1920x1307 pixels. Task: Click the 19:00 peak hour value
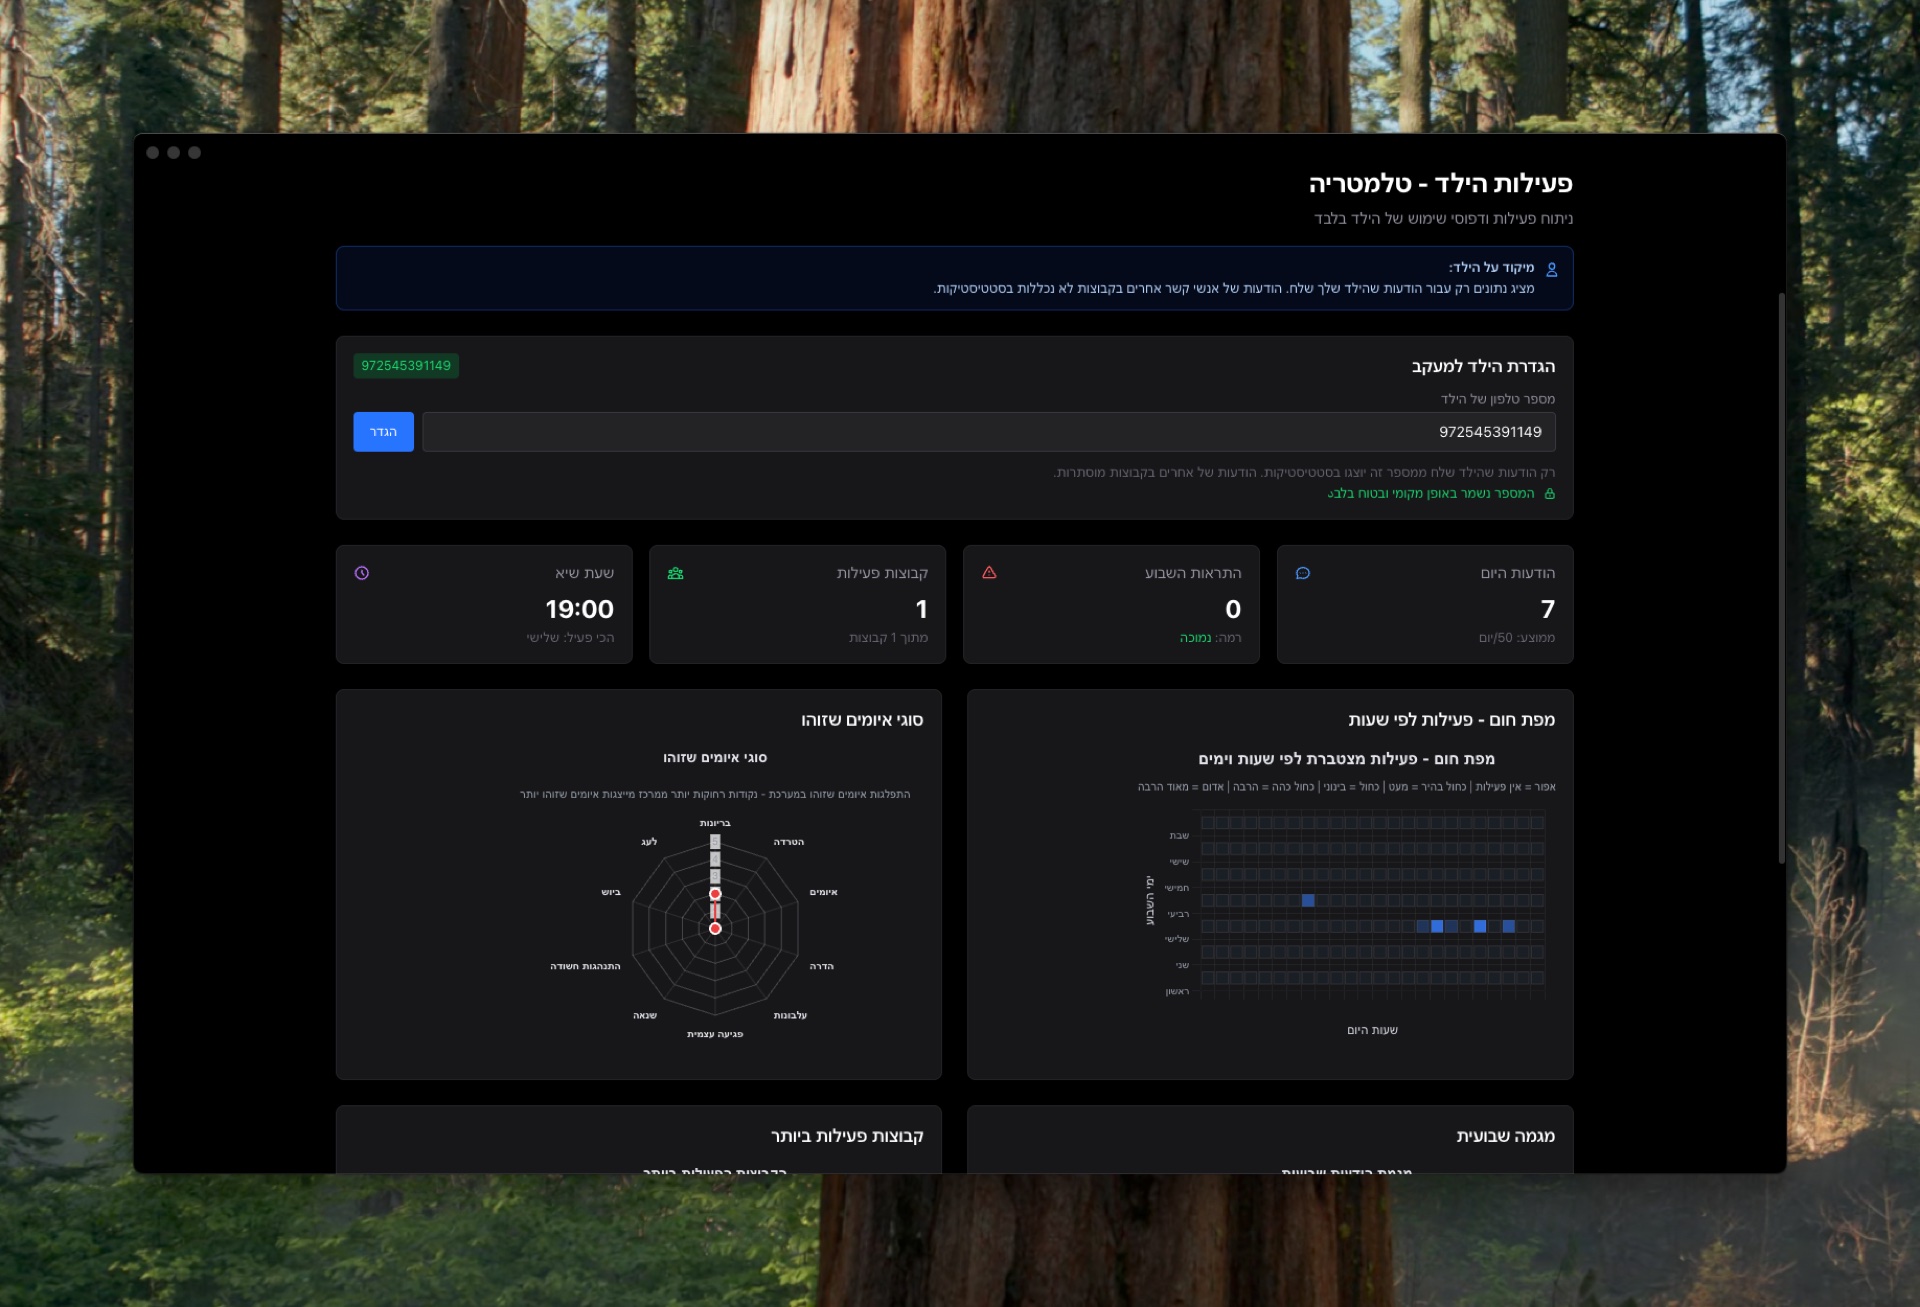pos(579,609)
